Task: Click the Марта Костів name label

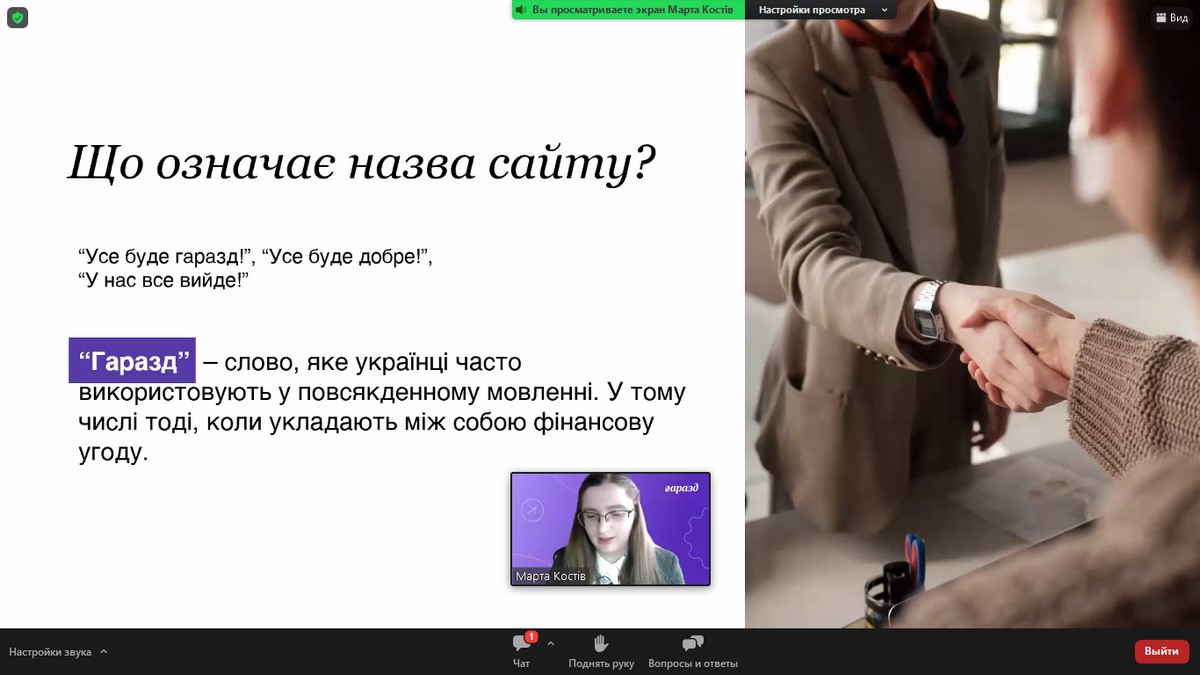Action: click(551, 577)
